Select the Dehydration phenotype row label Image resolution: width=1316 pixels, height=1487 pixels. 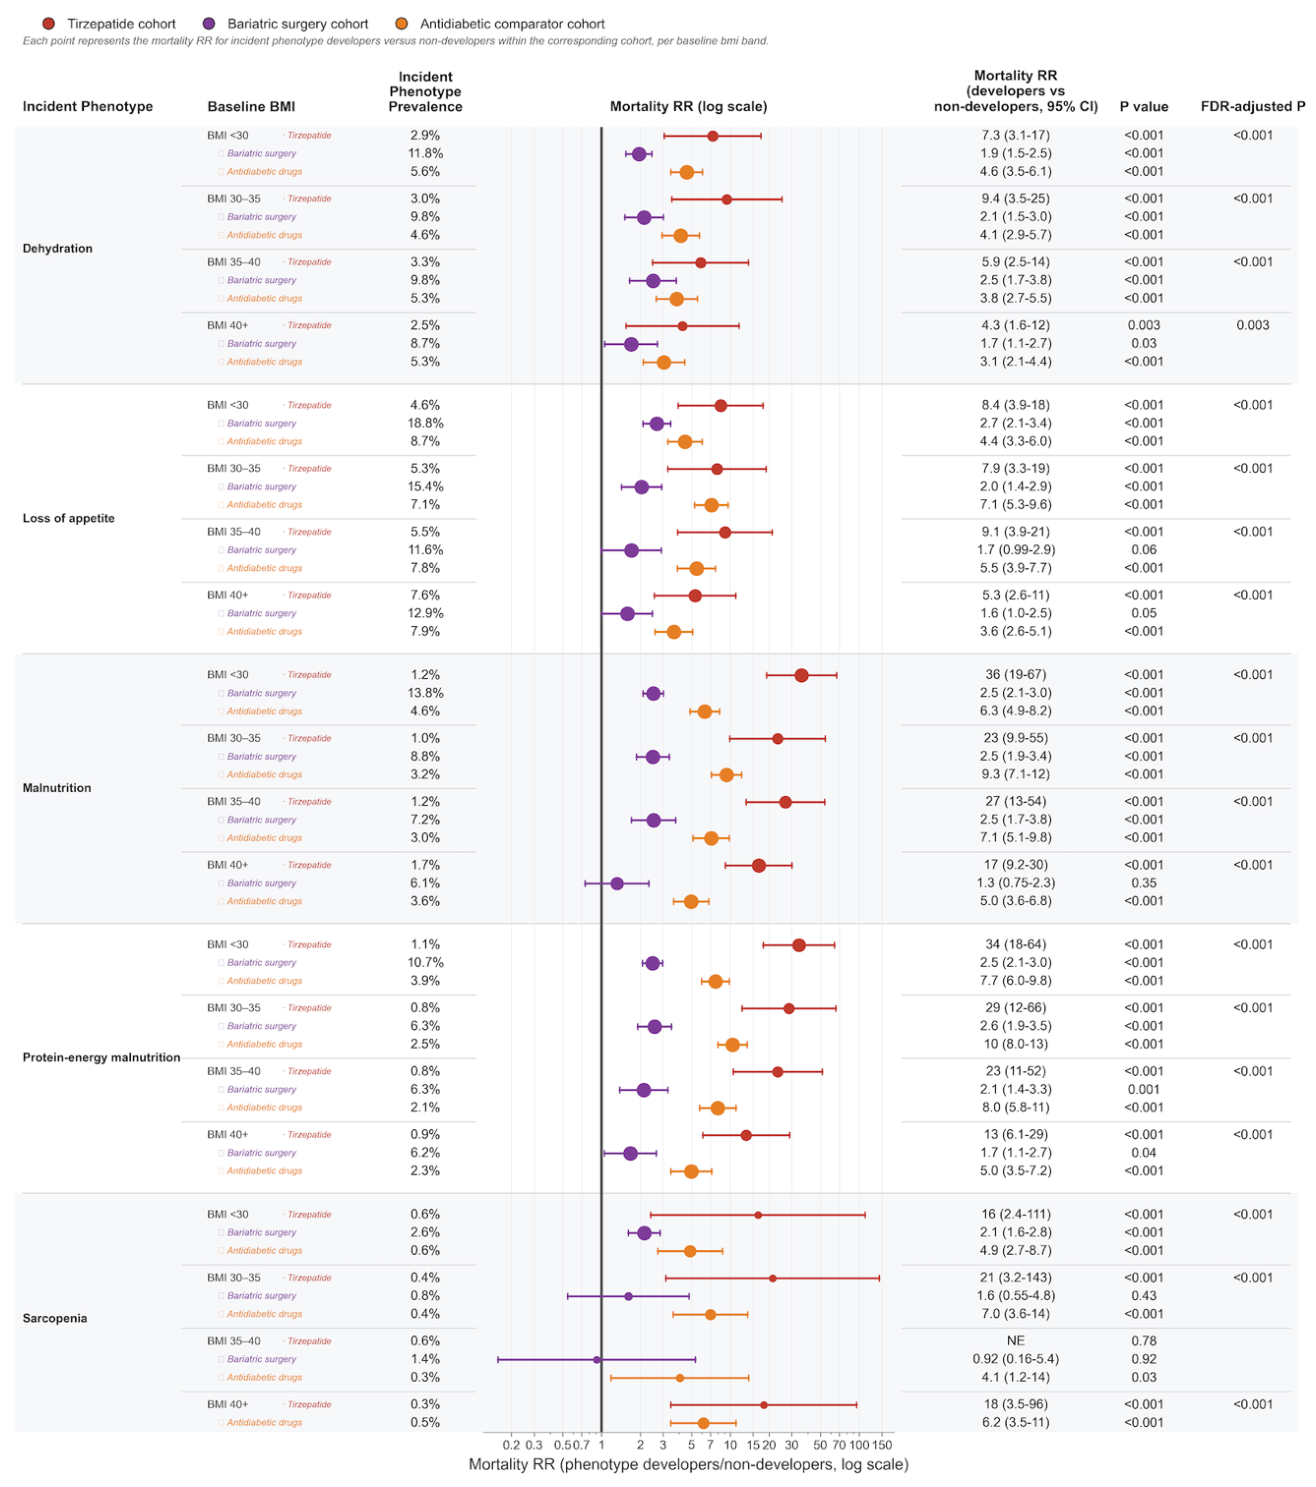57,248
